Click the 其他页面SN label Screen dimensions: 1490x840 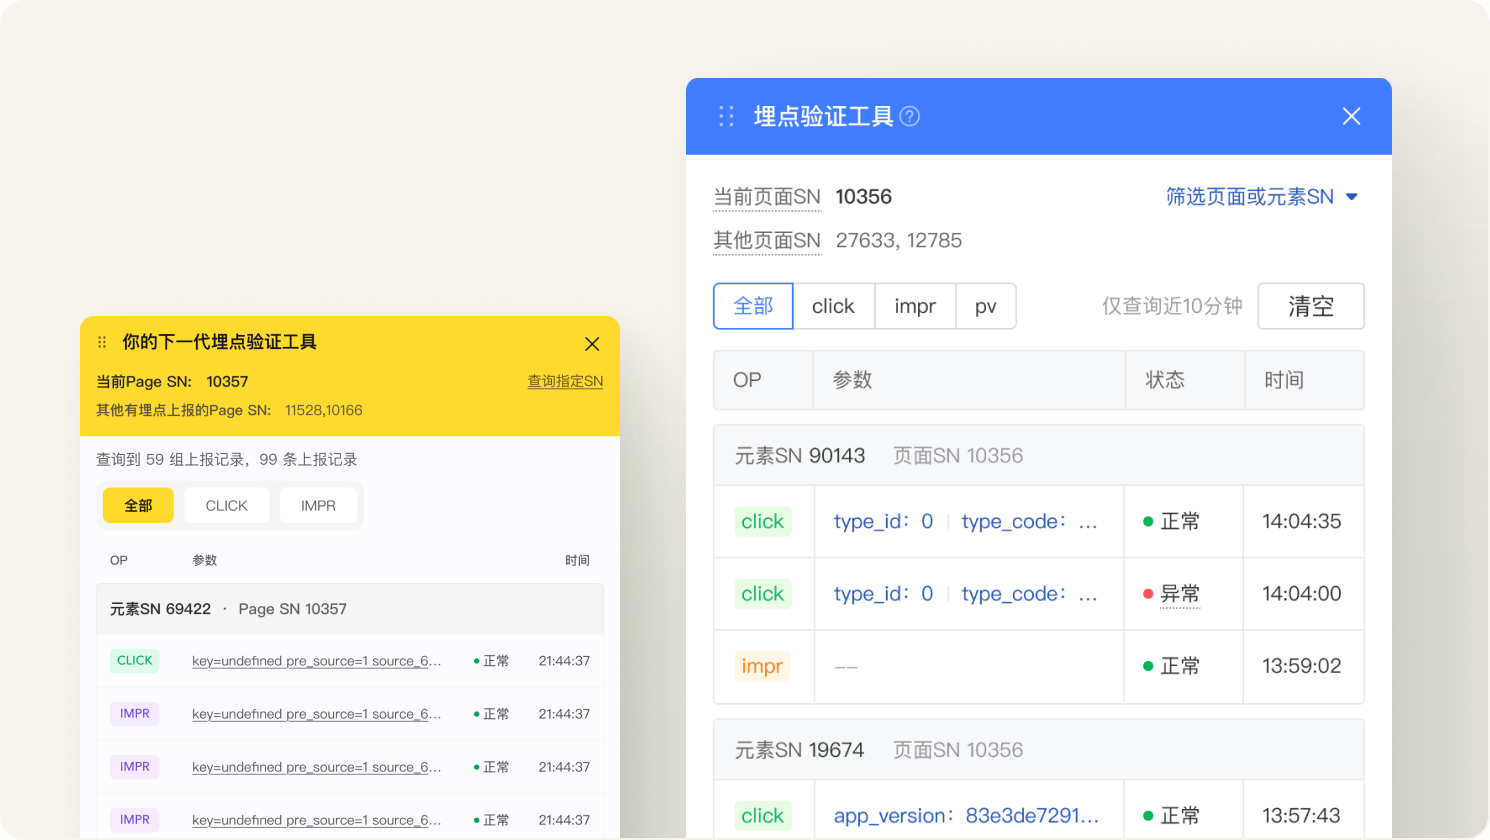[767, 241]
